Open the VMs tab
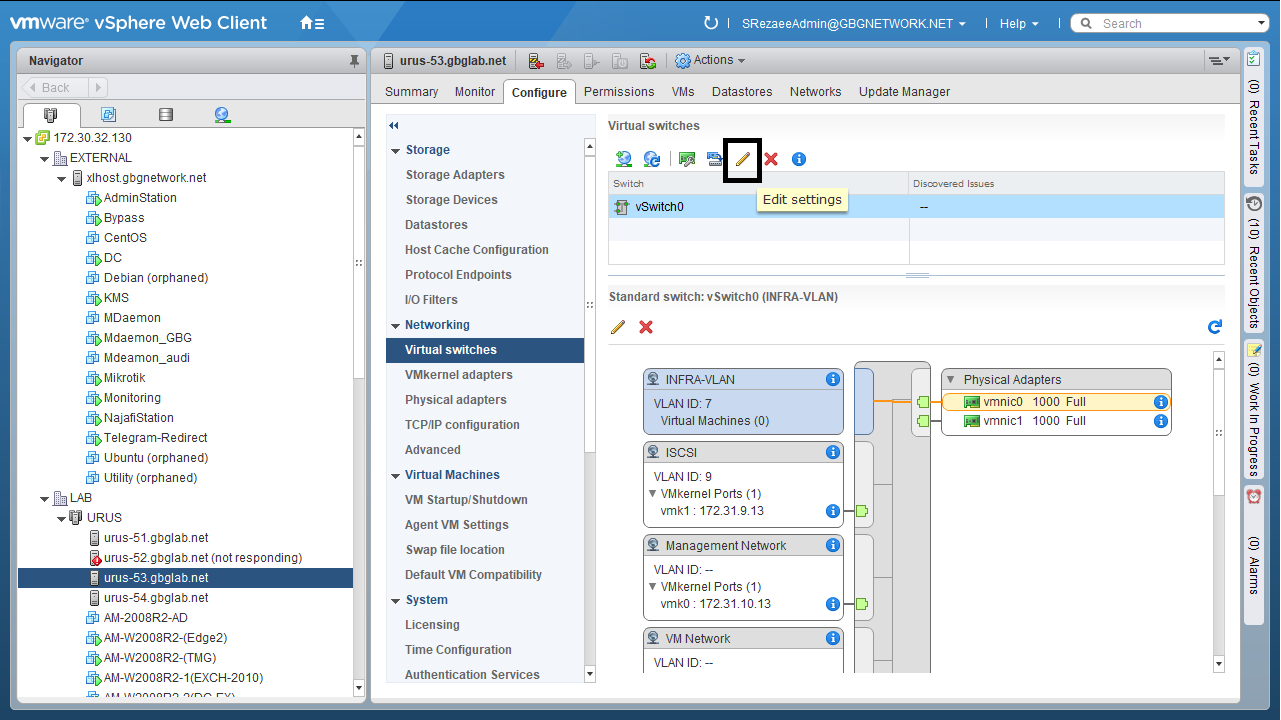This screenshot has height=720, width=1281. click(x=683, y=92)
